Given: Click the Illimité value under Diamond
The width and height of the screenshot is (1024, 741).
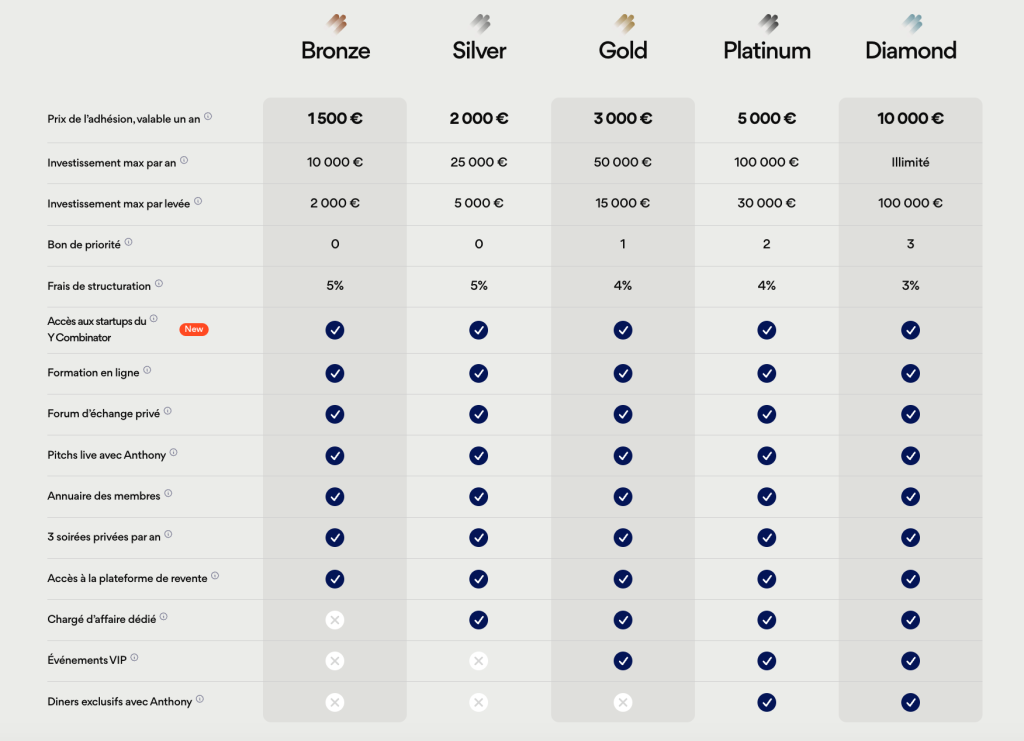Looking at the screenshot, I should click(x=910, y=163).
